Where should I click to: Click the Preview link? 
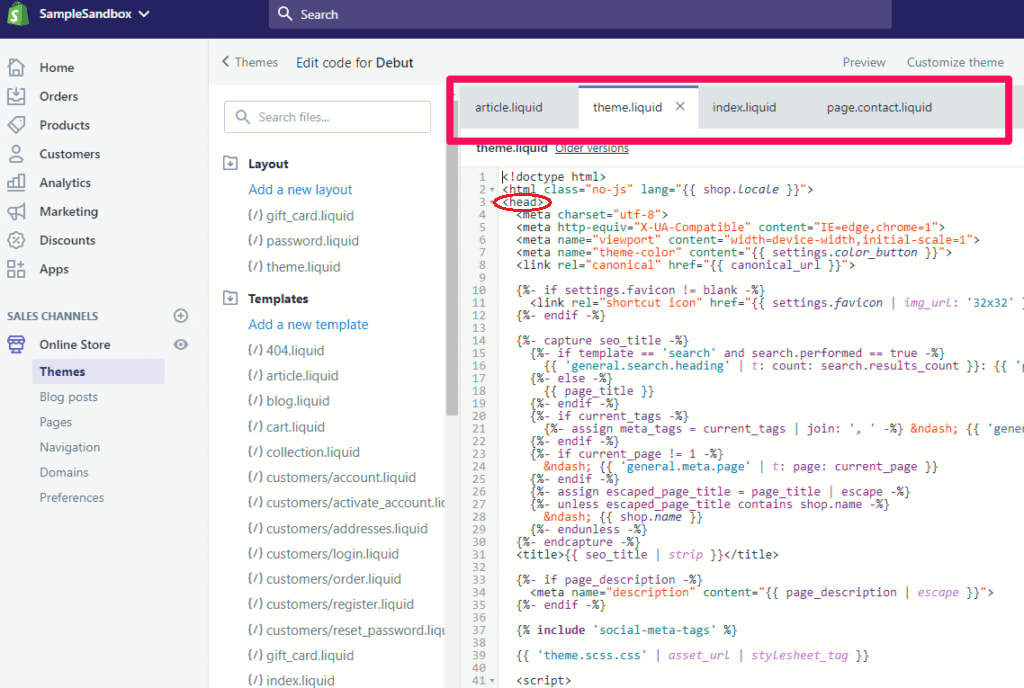pos(863,62)
